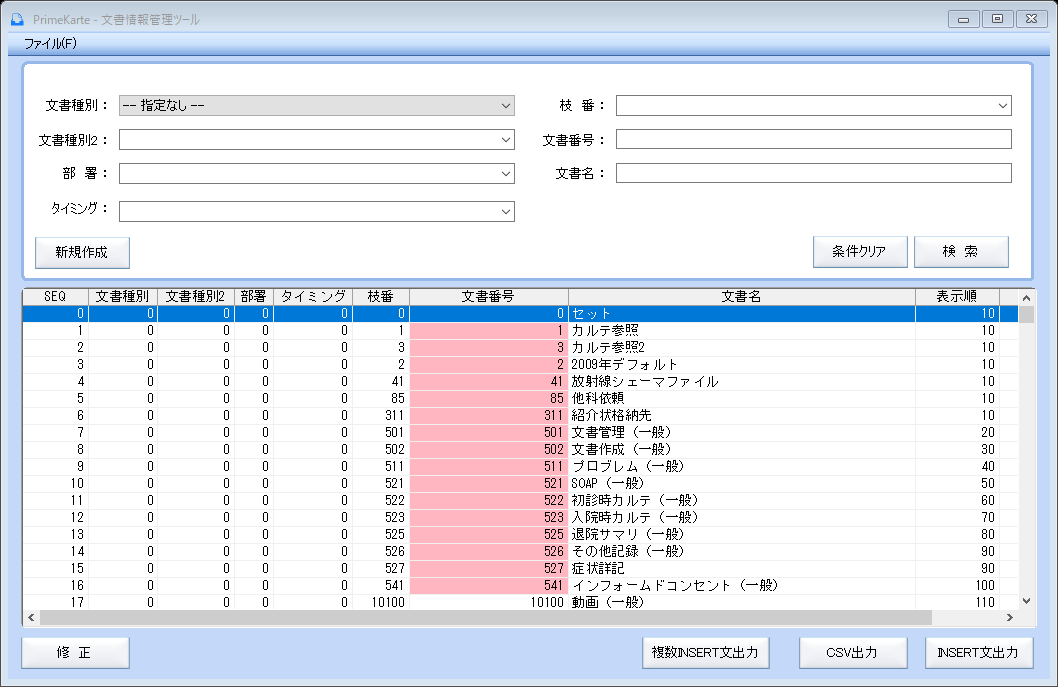Click the vertical scrollbar up arrow

pyautogui.click(x=1026, y=298)
